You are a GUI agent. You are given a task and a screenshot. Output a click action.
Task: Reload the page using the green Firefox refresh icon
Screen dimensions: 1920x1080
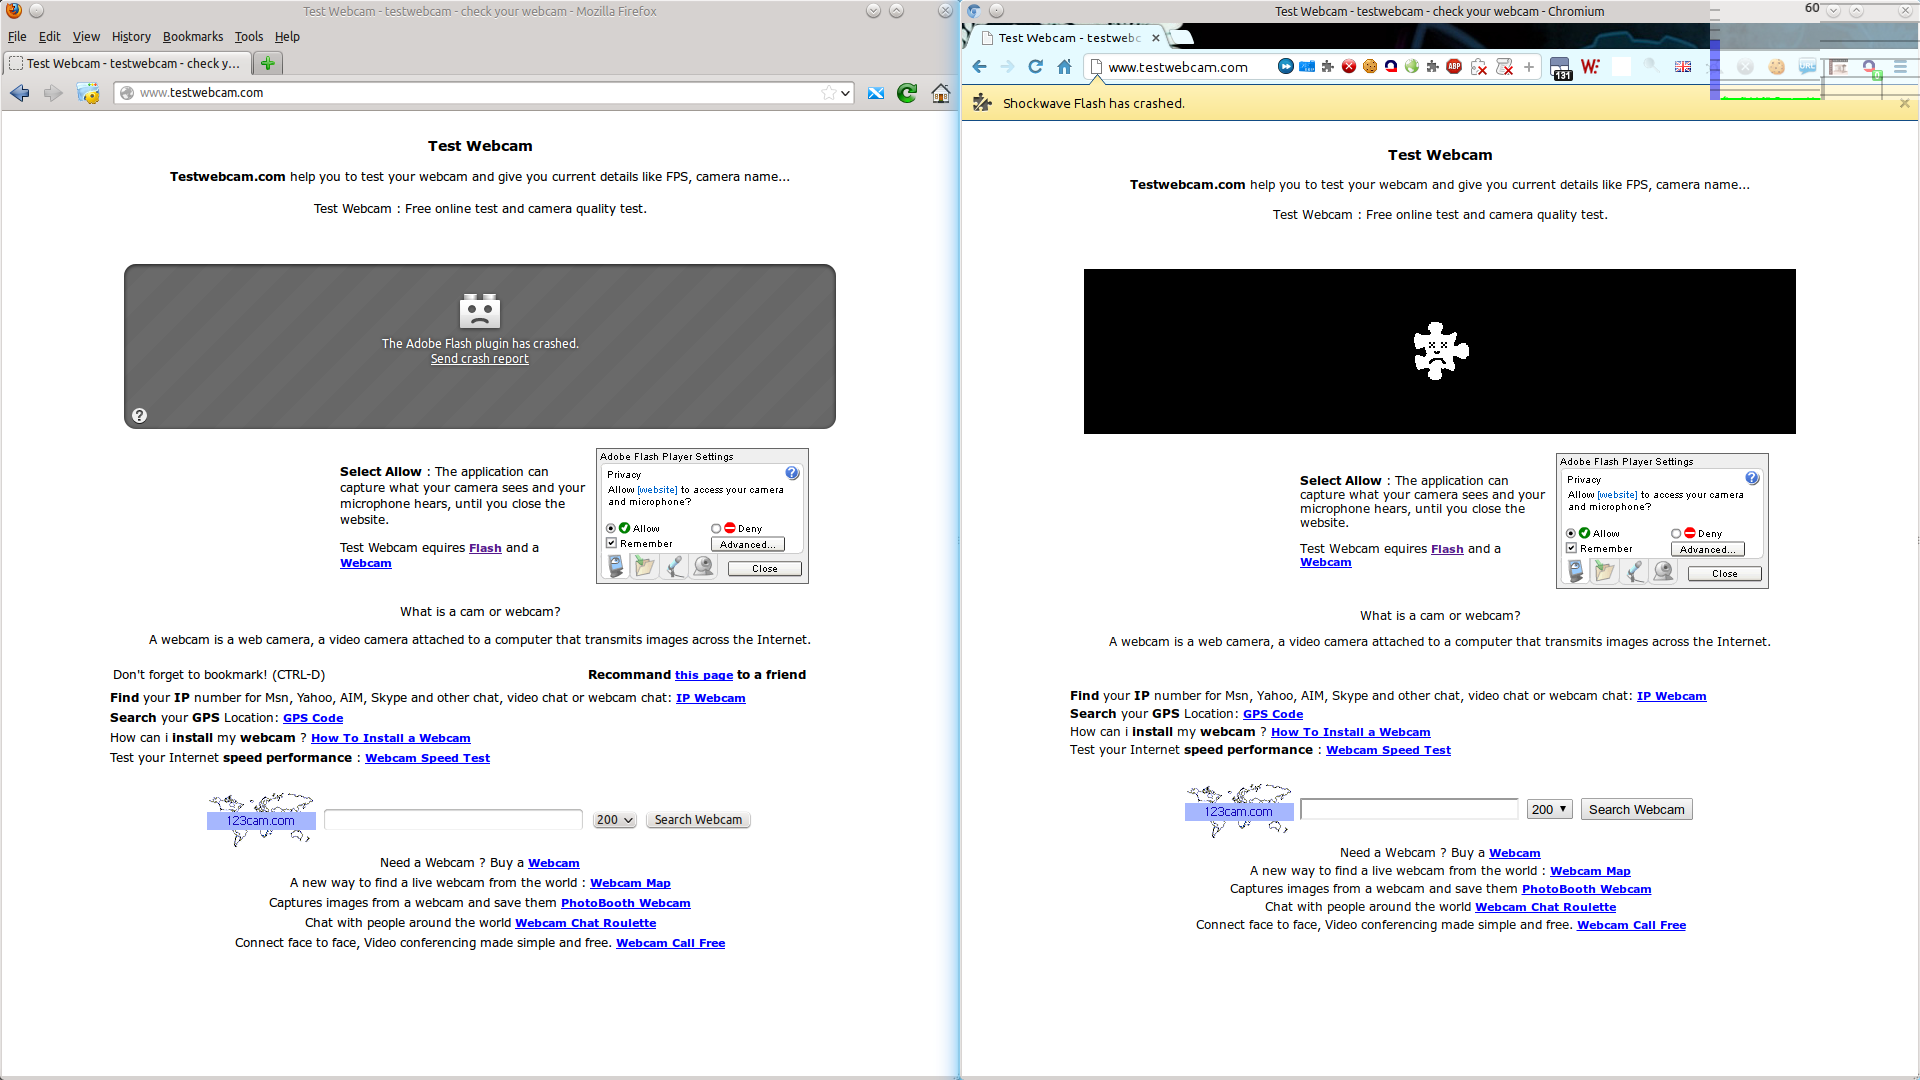tap(907, 93)
